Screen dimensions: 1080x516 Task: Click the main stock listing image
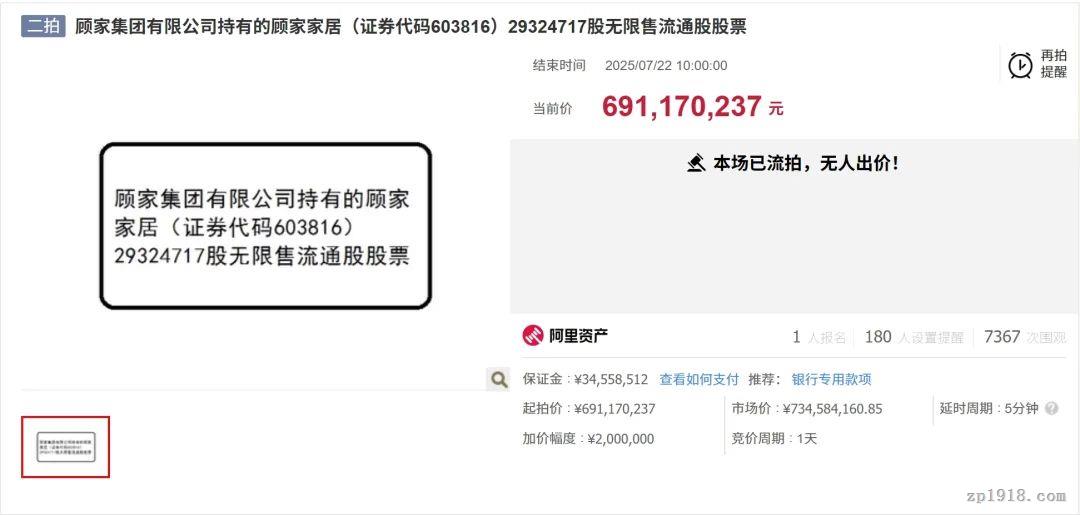[266, 226]
